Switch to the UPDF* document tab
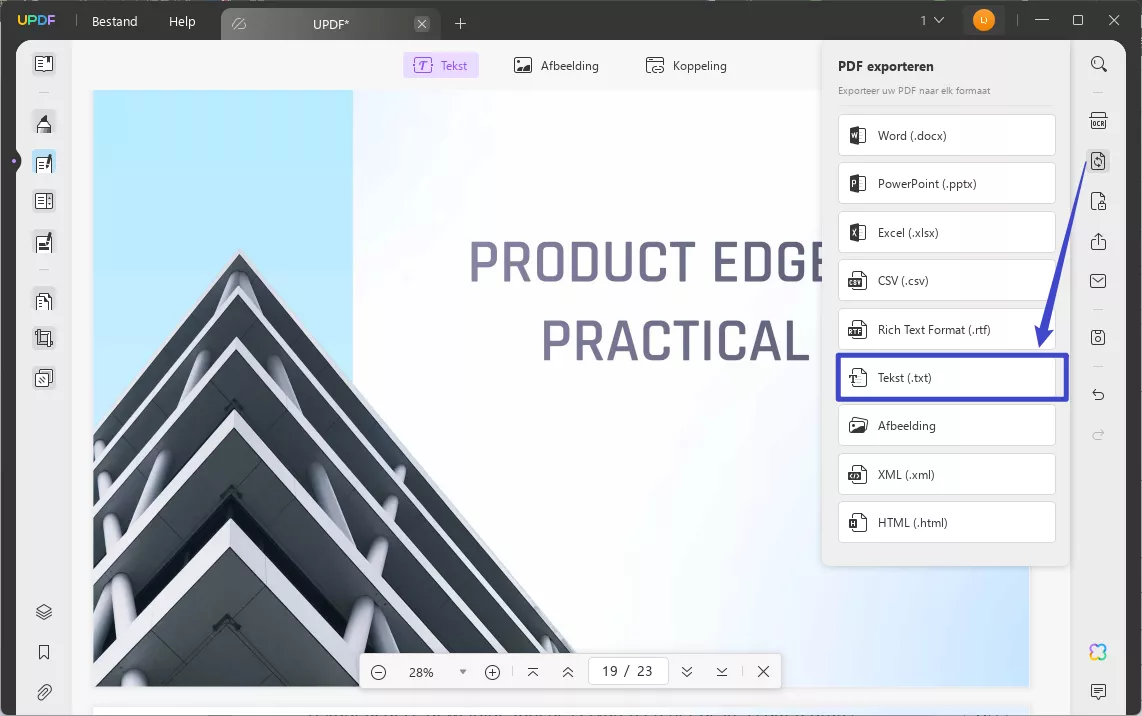Viewport: 1142px width, 716px height. [x=331, y=24]
